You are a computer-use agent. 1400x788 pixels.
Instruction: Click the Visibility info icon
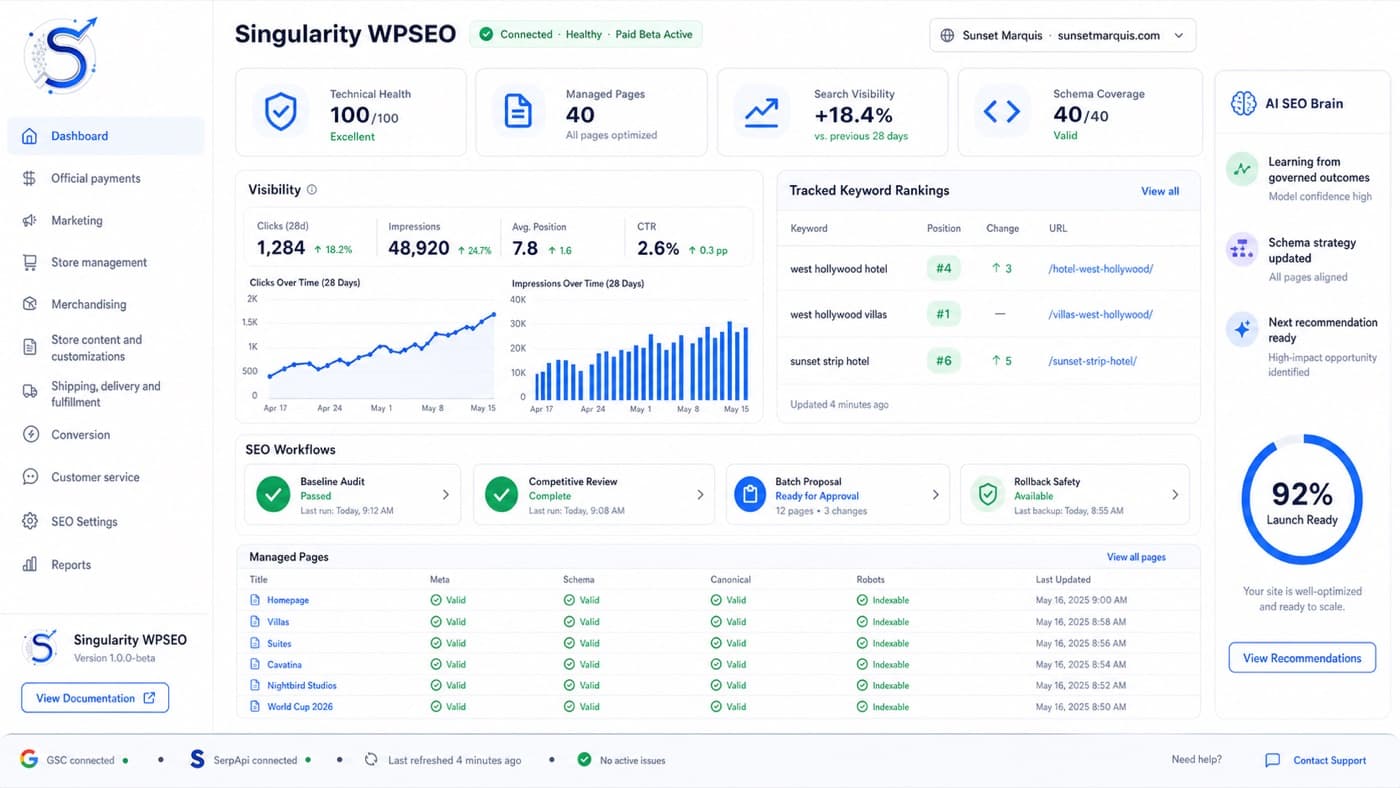pos(312,190)
